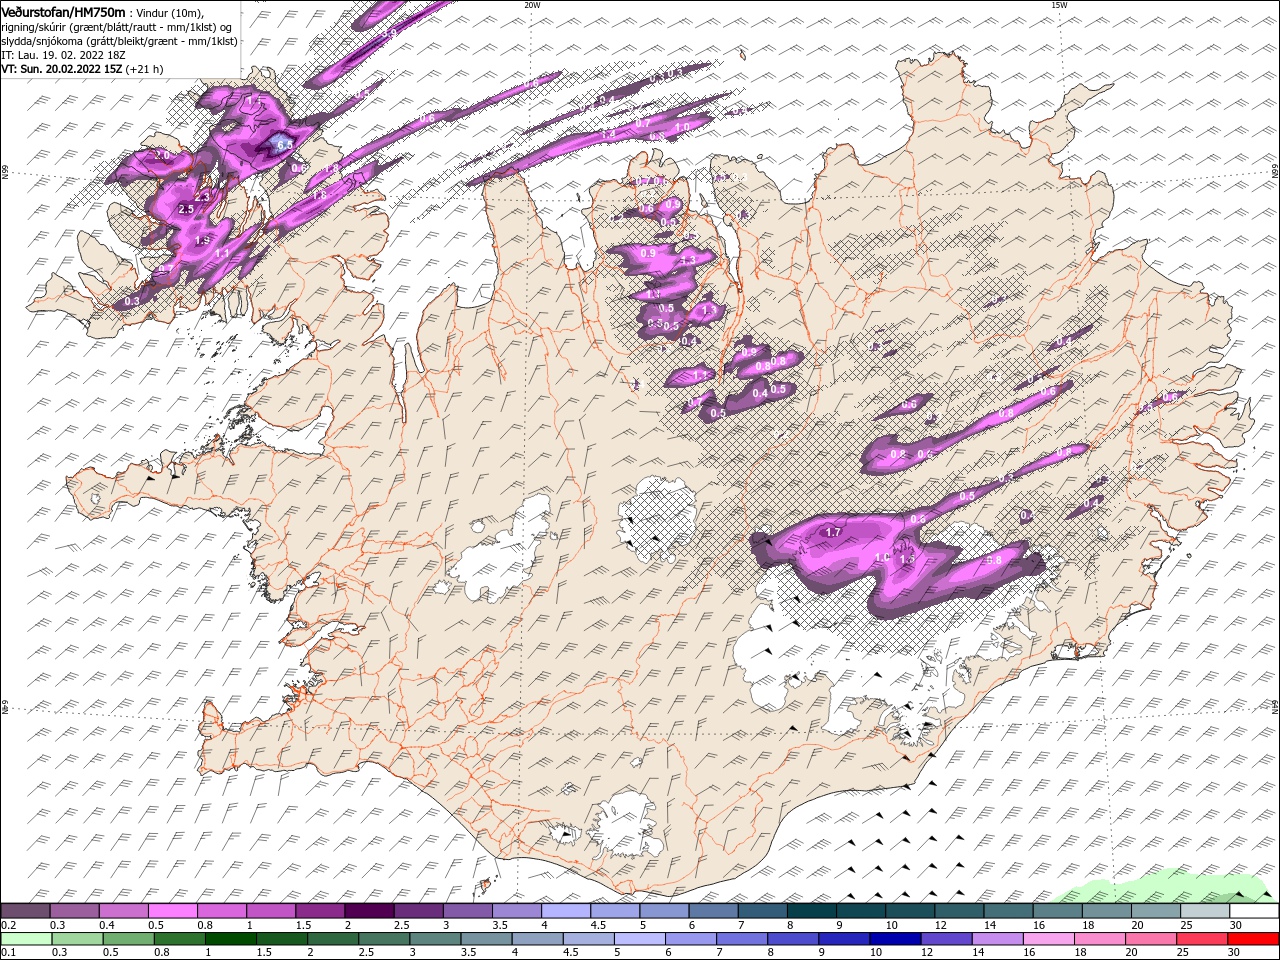Screen dimensions: 1280x960
Task: Pick the 3 grey-green swatch in green scale
Action: (x=435, y=939)
